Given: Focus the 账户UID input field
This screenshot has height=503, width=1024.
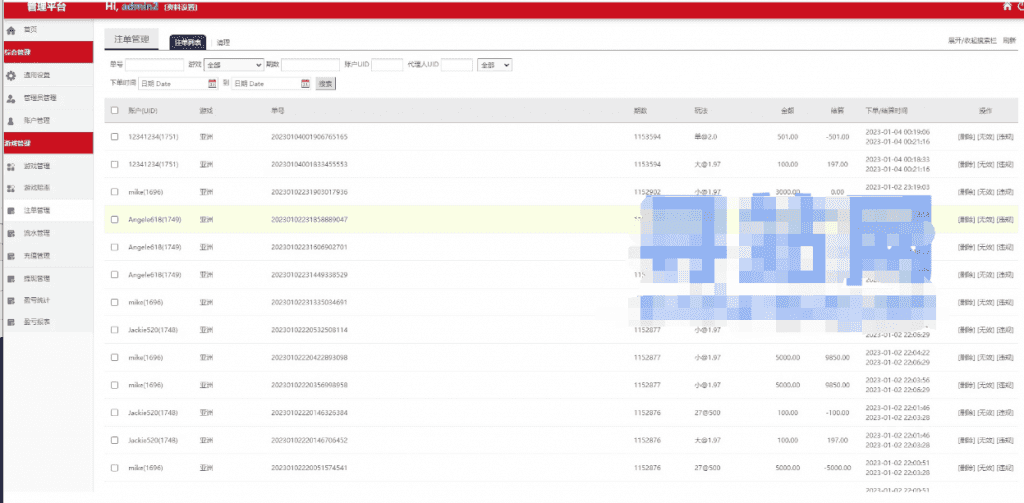Looking at the screenshot, I should pos(387,65).
